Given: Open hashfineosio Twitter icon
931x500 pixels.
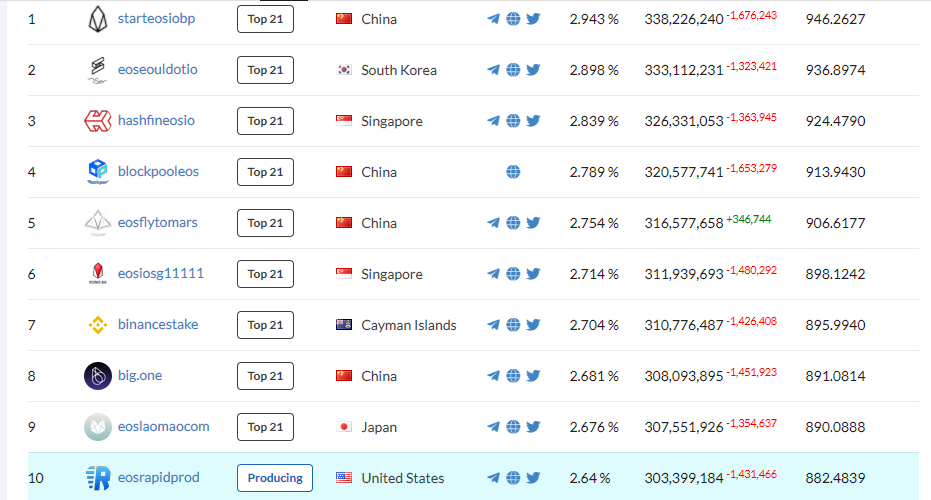Looking at the screenshot, I should pos(533,121).
